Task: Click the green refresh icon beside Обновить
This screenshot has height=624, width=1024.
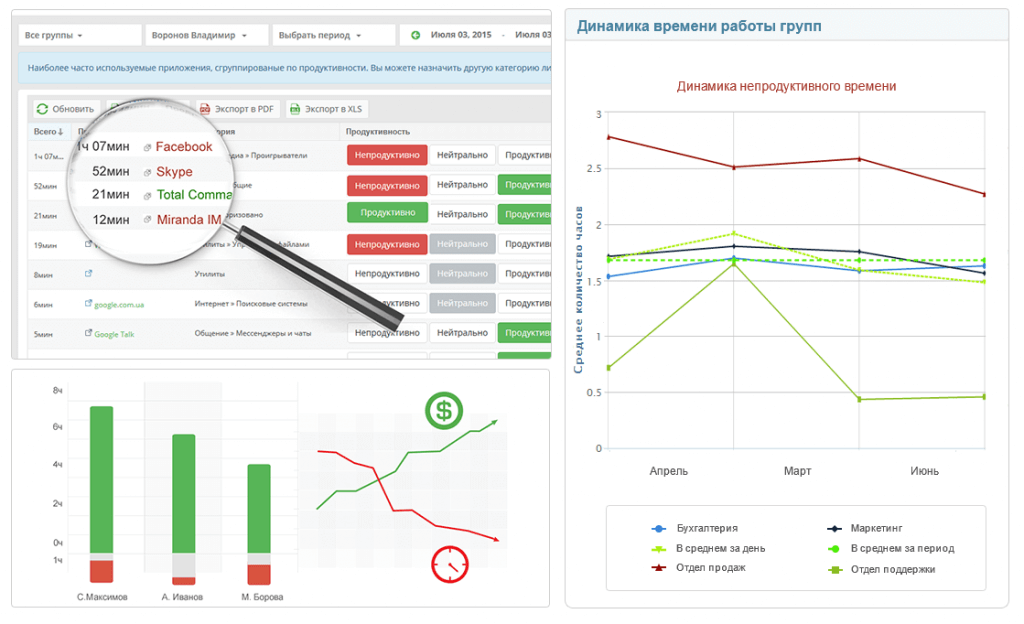Action: click(42, 109)
